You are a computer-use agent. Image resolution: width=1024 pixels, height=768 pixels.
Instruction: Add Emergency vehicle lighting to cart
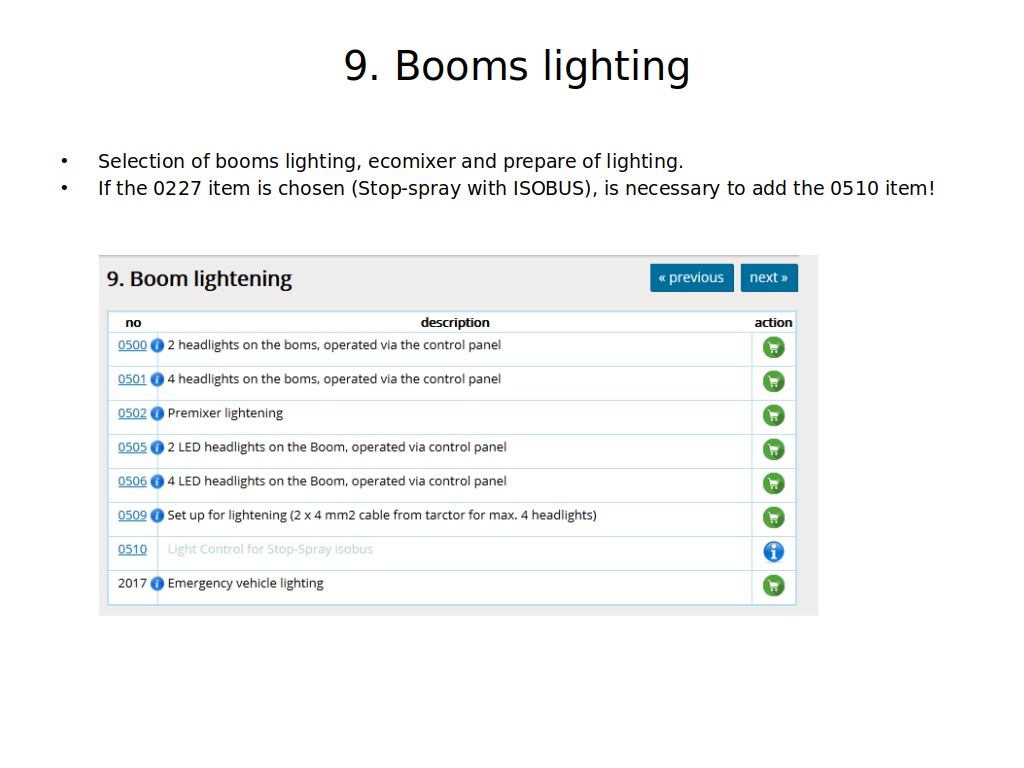773,586
